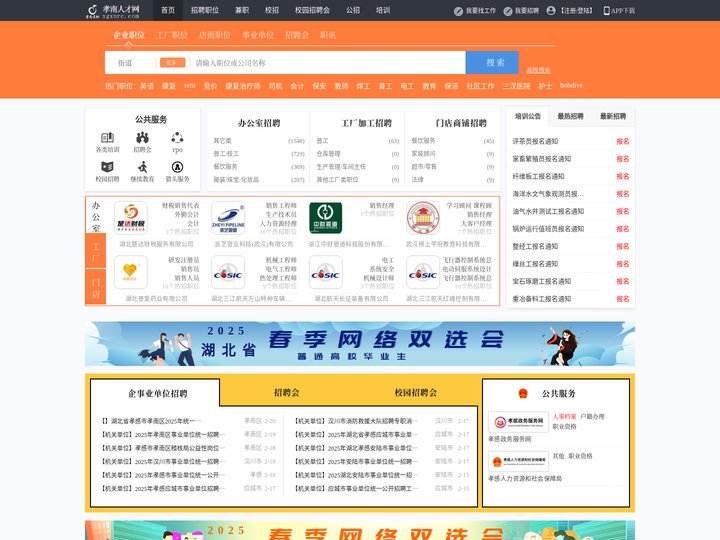Click 报名 for 评茶员报名通知
This screenshot has width=720, height=540.
pyautogui.click(x=623, y=141)
